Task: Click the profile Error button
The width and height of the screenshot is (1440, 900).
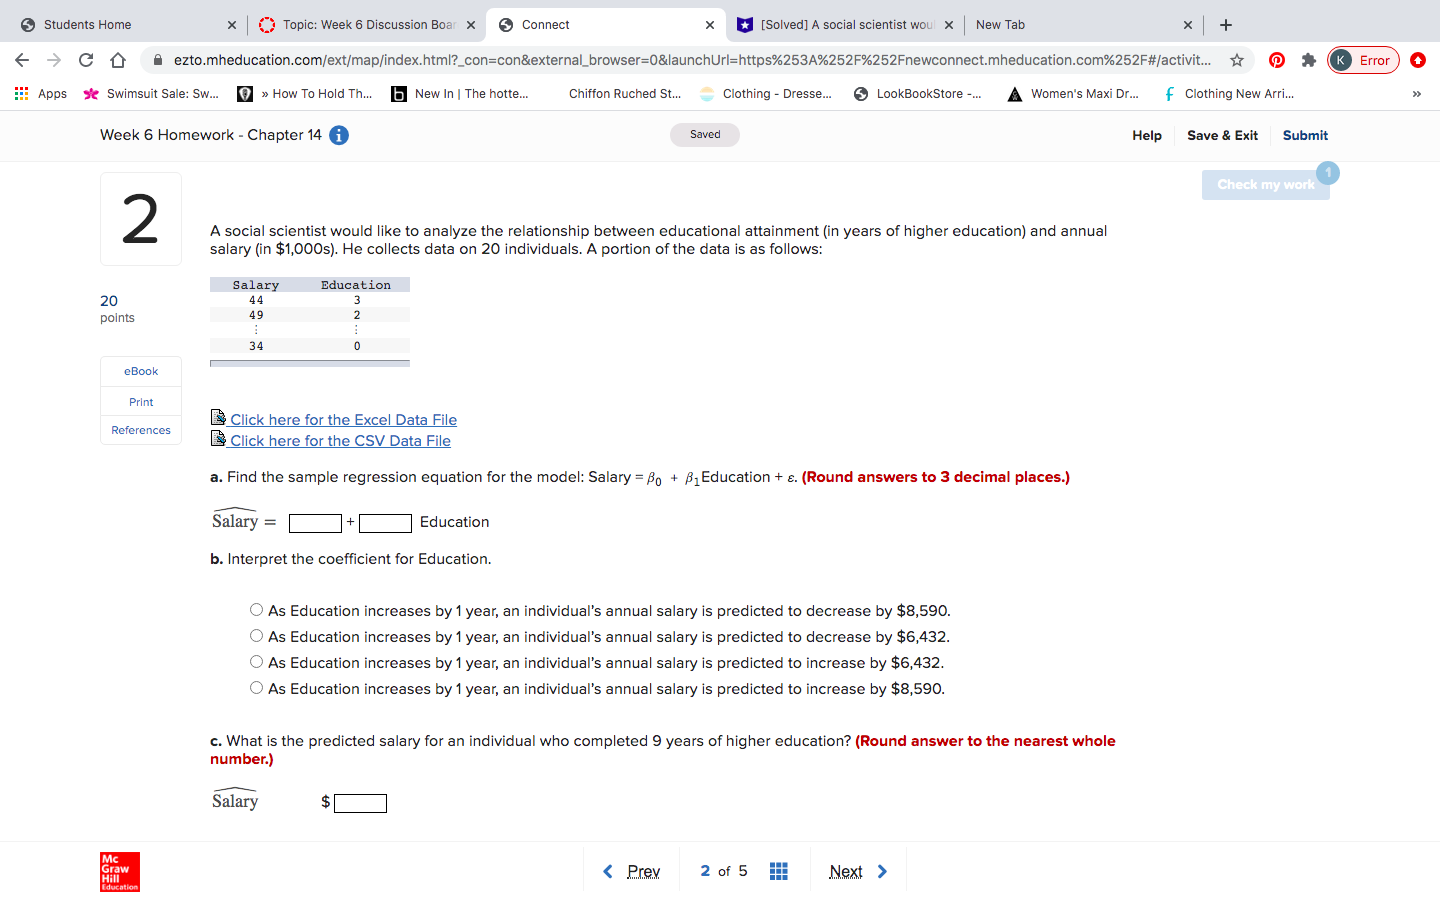Action: (1363, 60)
